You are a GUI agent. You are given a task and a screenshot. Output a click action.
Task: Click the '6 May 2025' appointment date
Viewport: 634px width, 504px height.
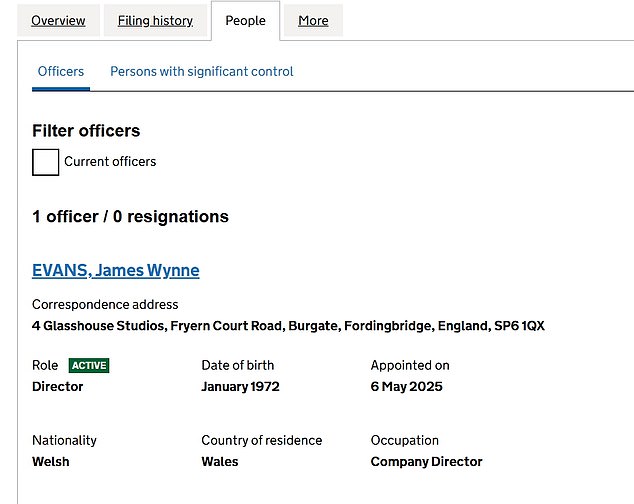click(406, 387)
